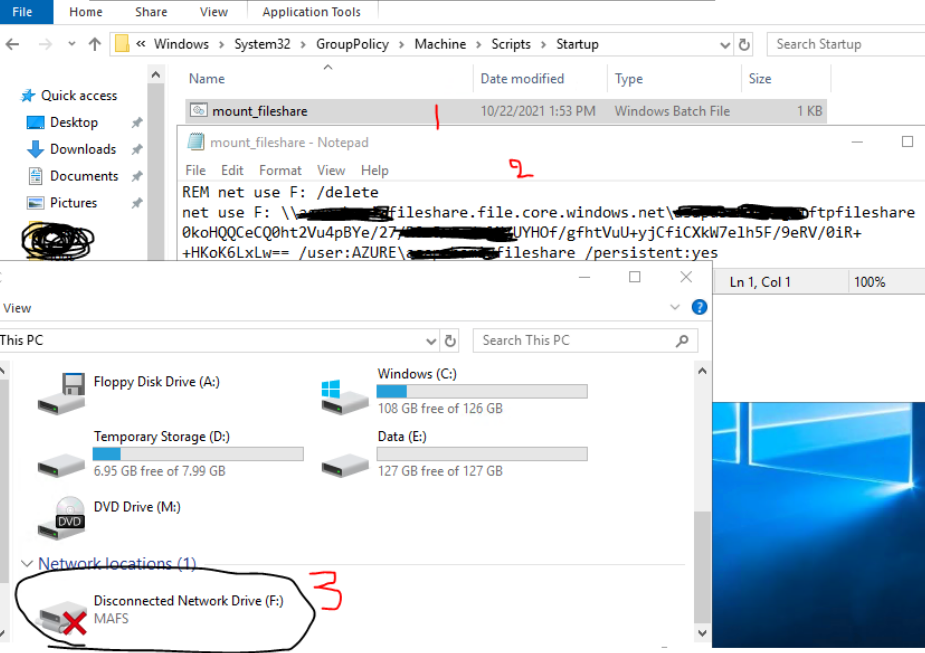The image size is (925, 653).
Task: Open the recent locations dropdown arrow
Action: pos(71,44)
